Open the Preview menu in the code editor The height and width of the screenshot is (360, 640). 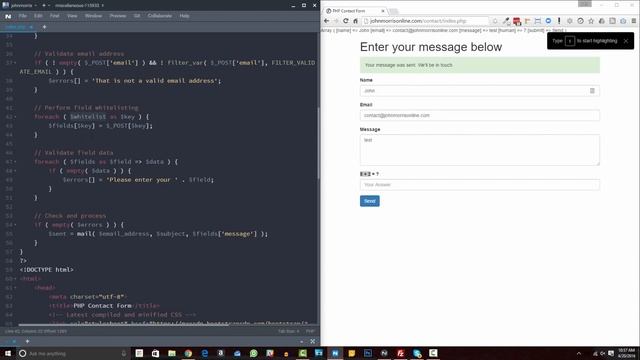pyautogui.click(x=118, y=16)
